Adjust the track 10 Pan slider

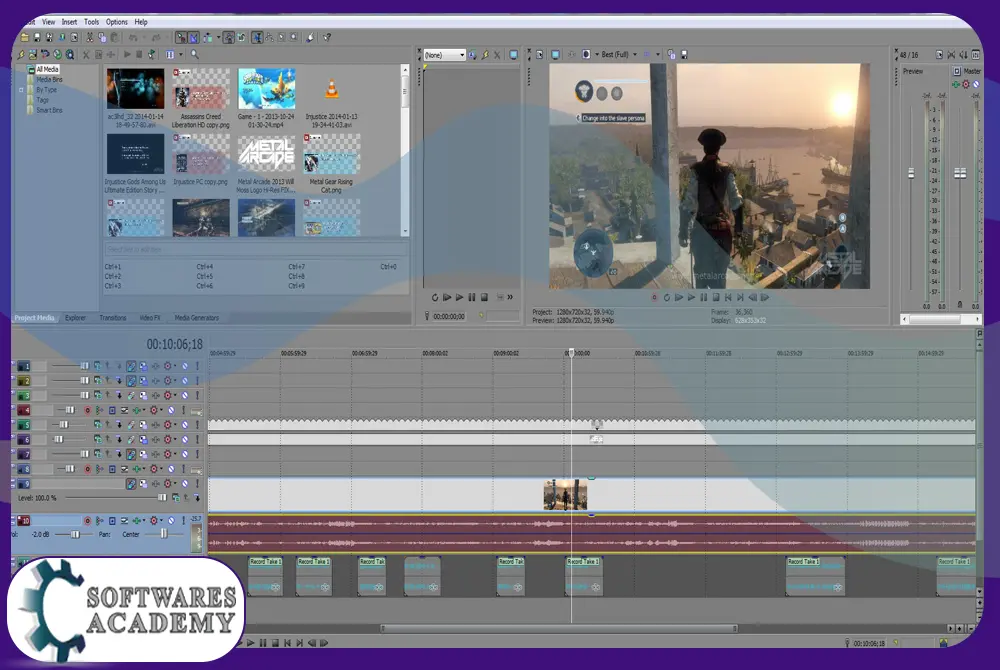pos(164,534)
